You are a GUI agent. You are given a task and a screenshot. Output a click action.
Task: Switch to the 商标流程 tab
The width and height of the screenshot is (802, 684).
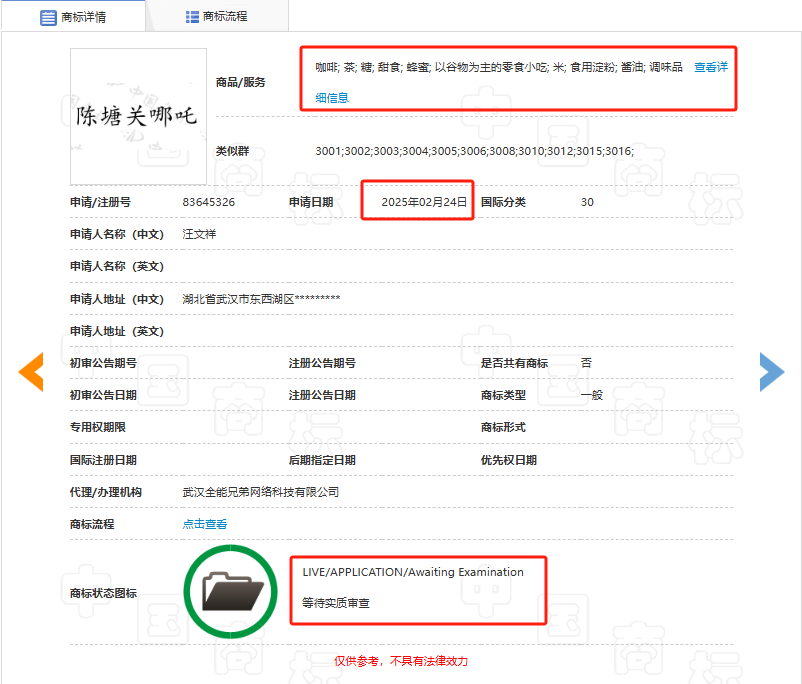pos(217,16)
